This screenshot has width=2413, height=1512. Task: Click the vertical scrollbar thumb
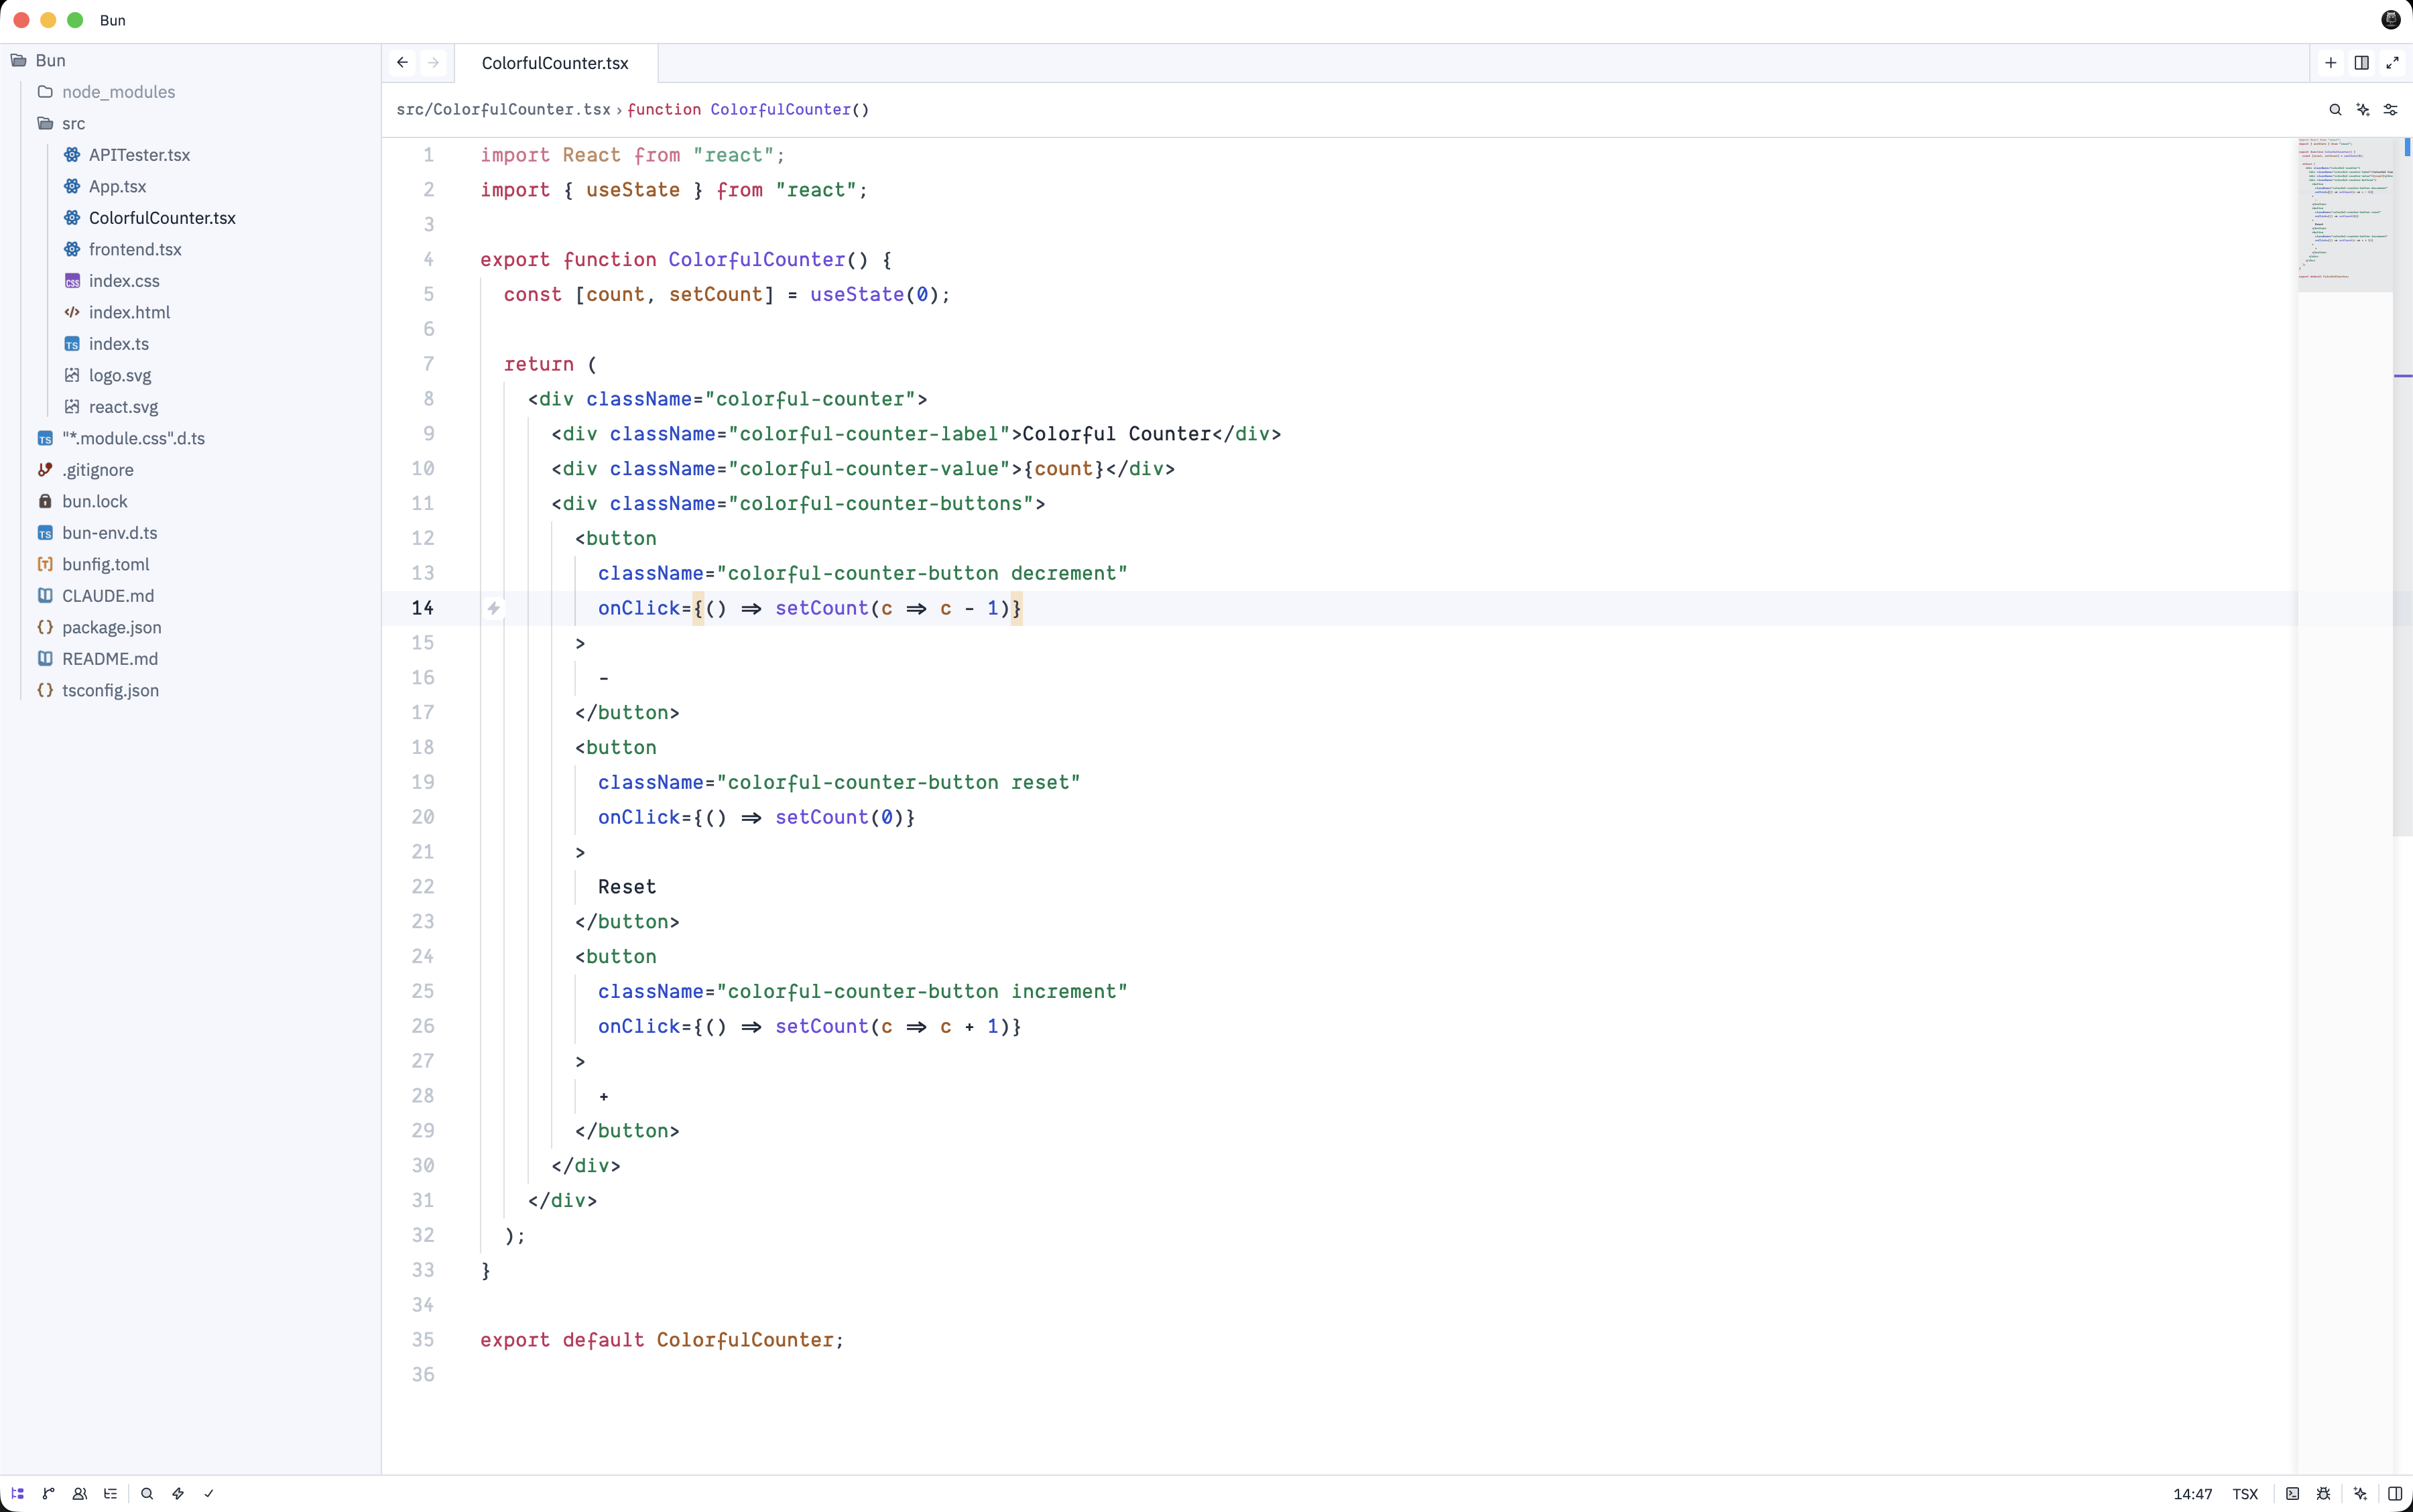(2402, 486)
